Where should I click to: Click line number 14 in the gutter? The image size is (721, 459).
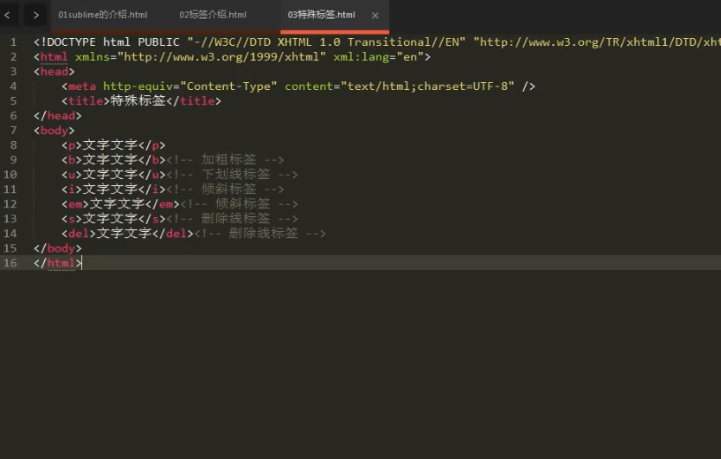(10, 234)
